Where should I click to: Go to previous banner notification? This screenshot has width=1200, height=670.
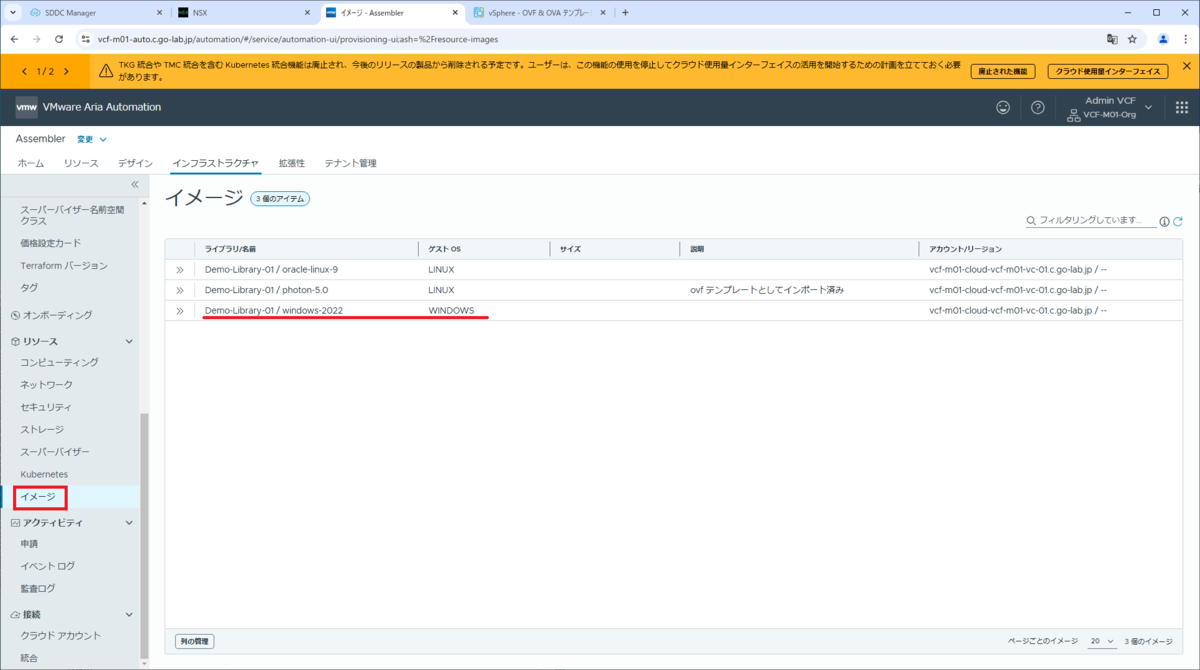(25, 71)
